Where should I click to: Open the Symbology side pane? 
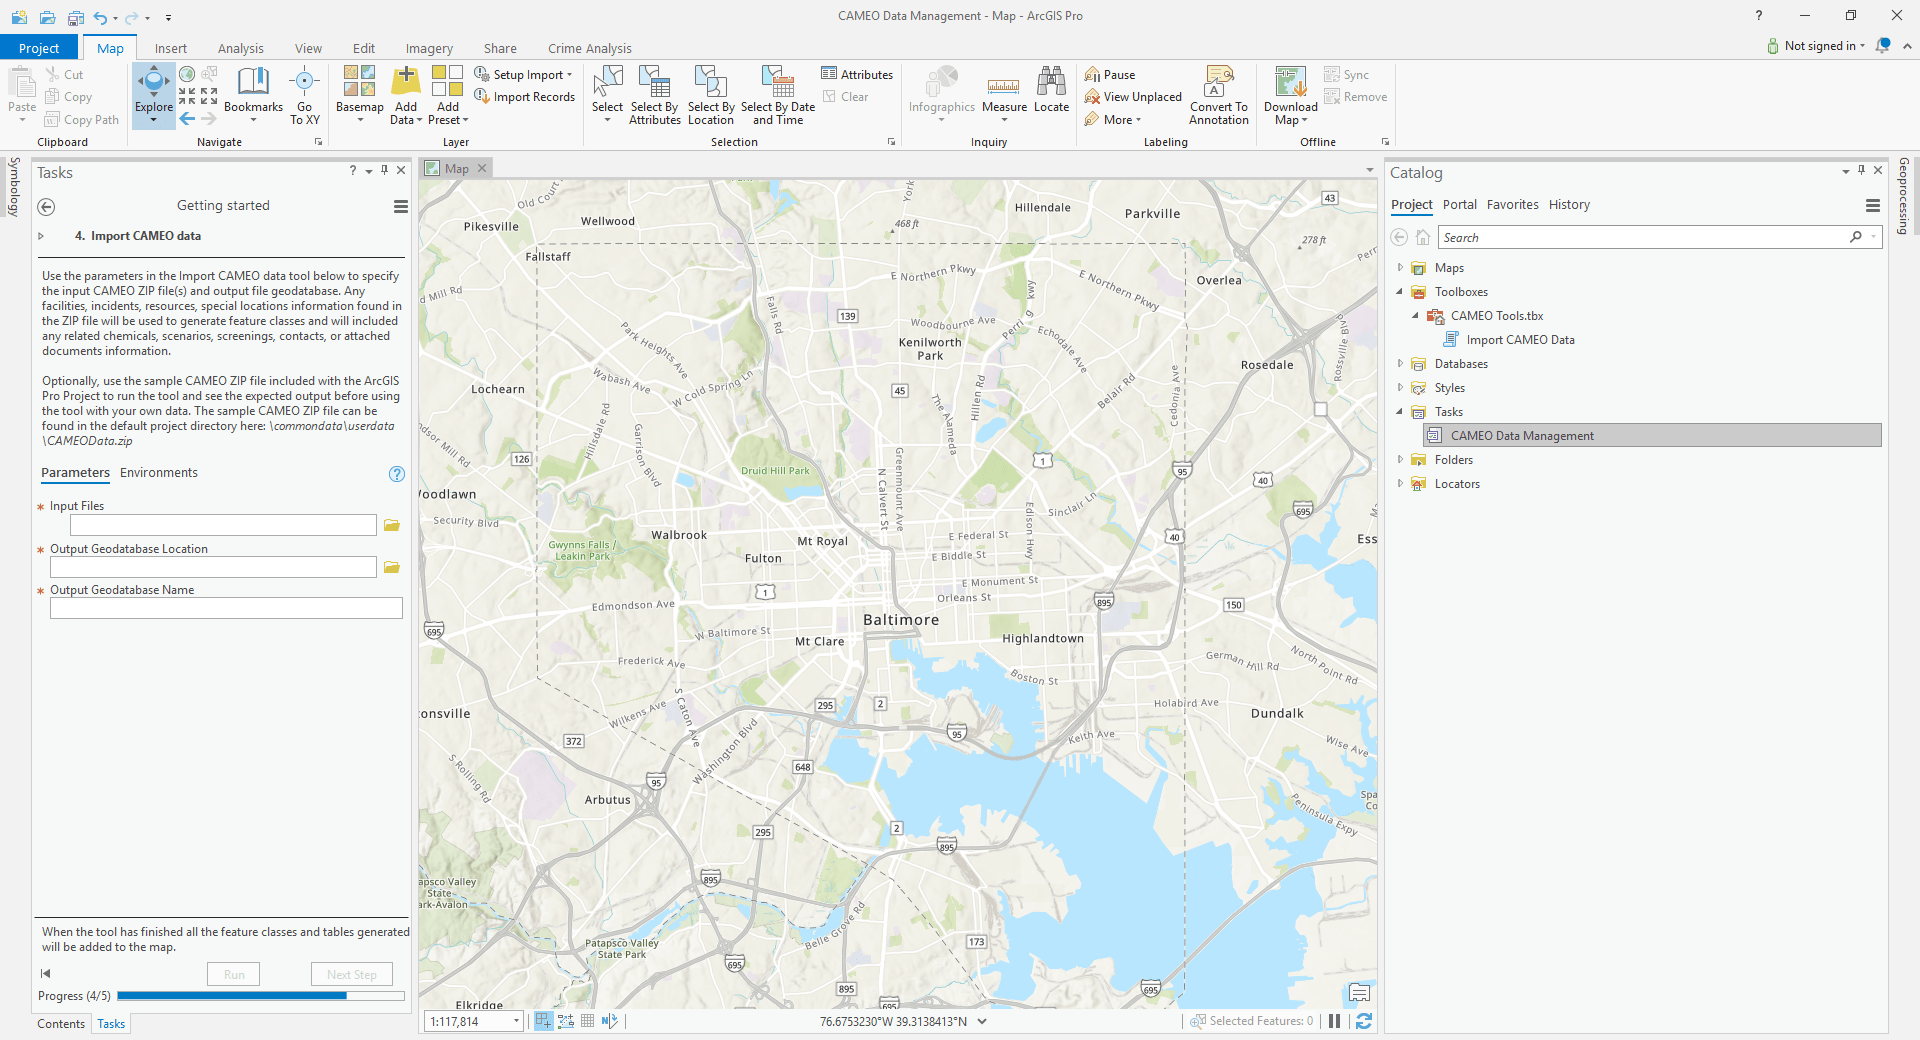tap(14, 187)
